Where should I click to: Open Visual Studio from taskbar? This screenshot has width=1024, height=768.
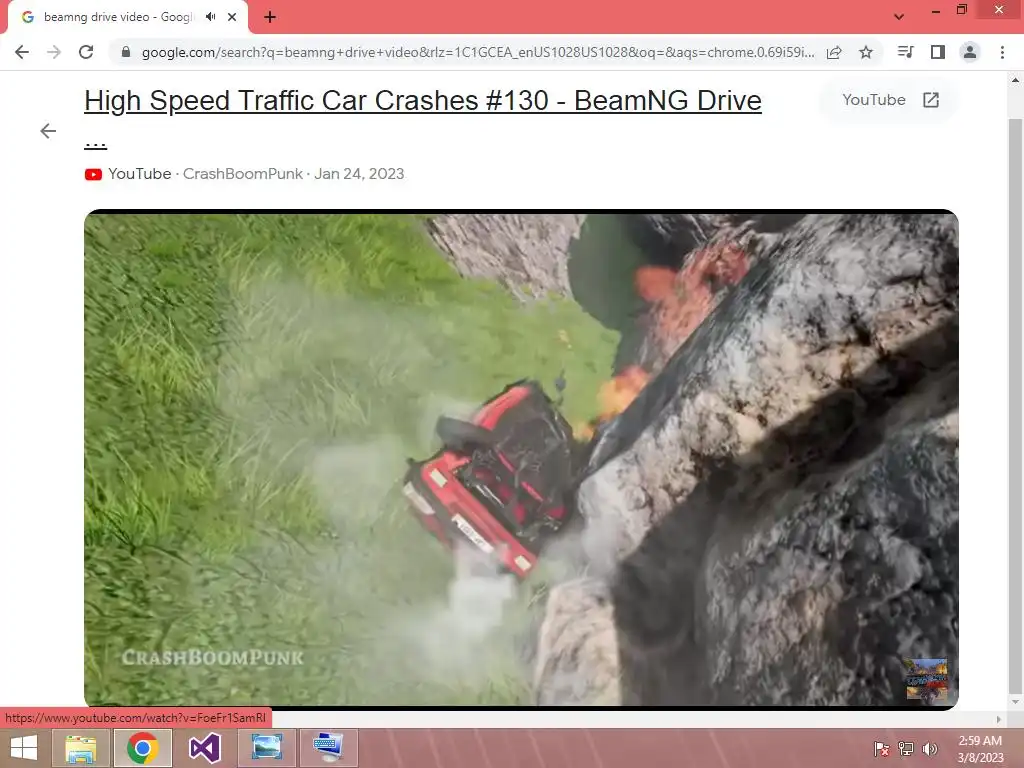click(x=205, y=748)
